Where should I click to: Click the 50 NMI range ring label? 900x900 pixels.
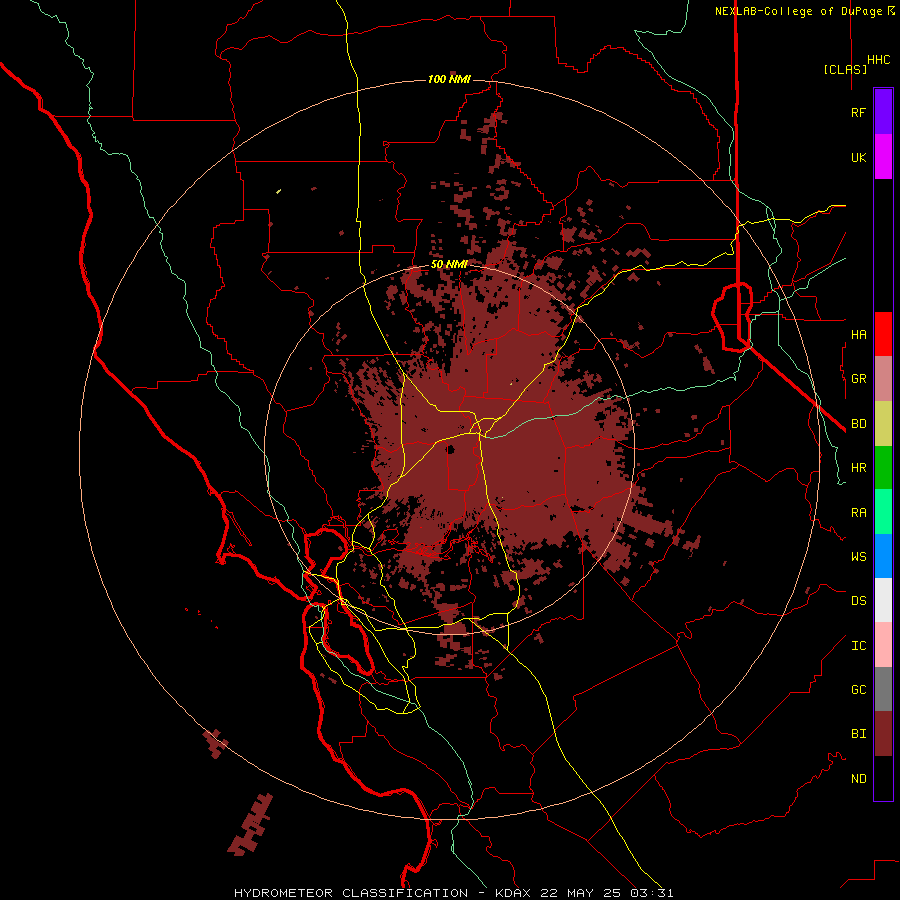tap(449, 265)
